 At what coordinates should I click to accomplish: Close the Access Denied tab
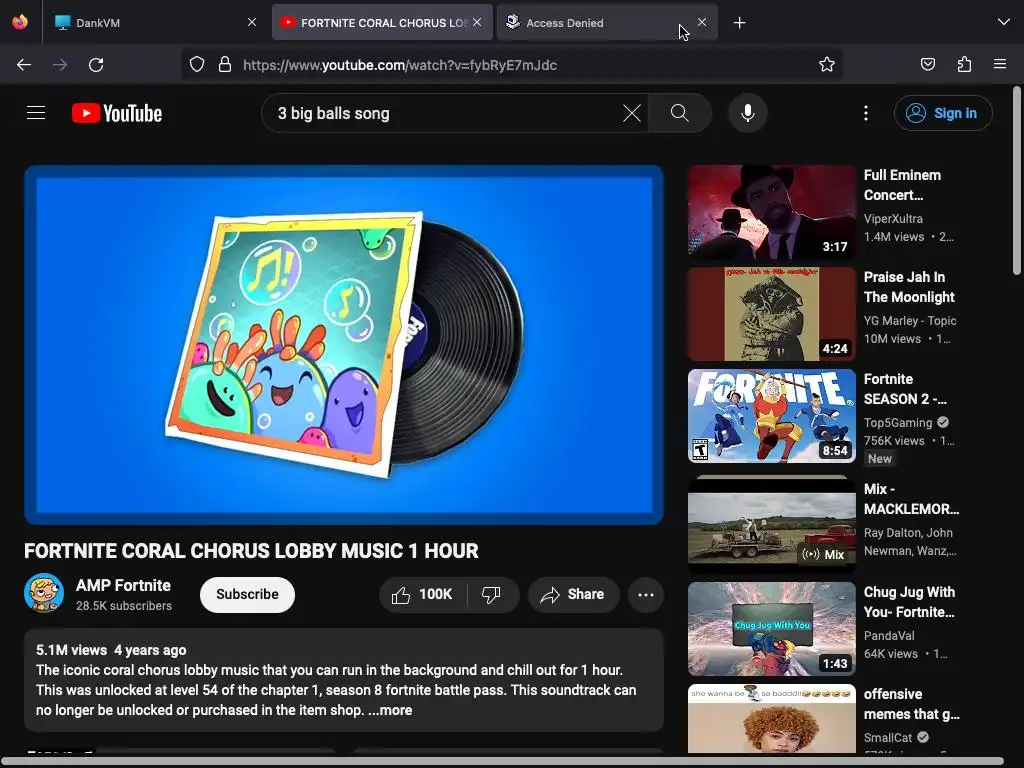click(x=702, y=22)
